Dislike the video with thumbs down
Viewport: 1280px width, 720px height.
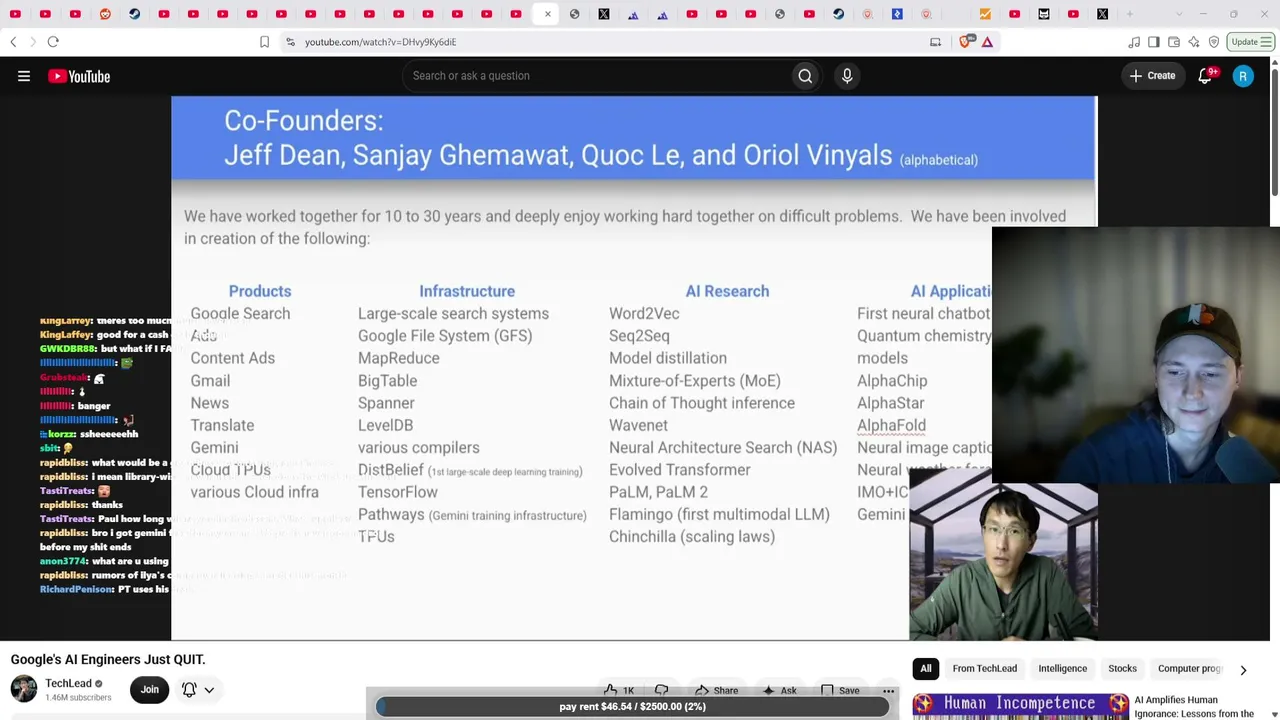pos(662,689)
